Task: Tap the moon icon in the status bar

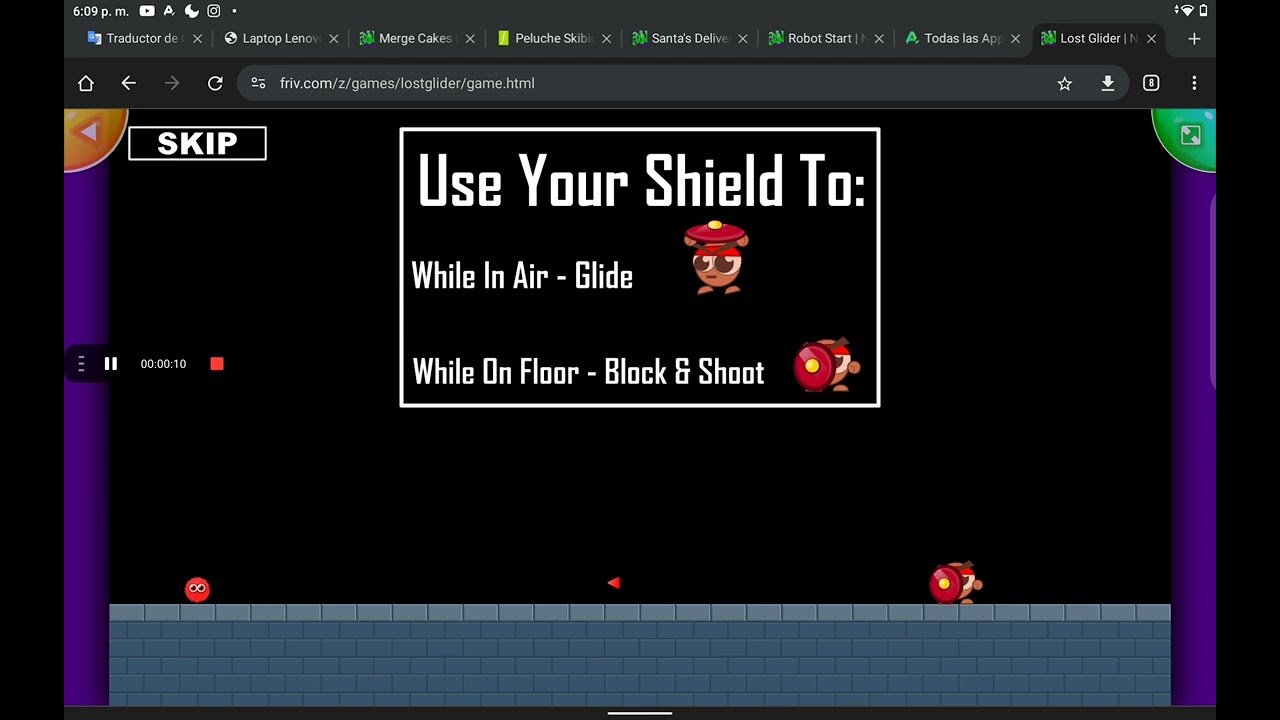Action: point(192,11)
